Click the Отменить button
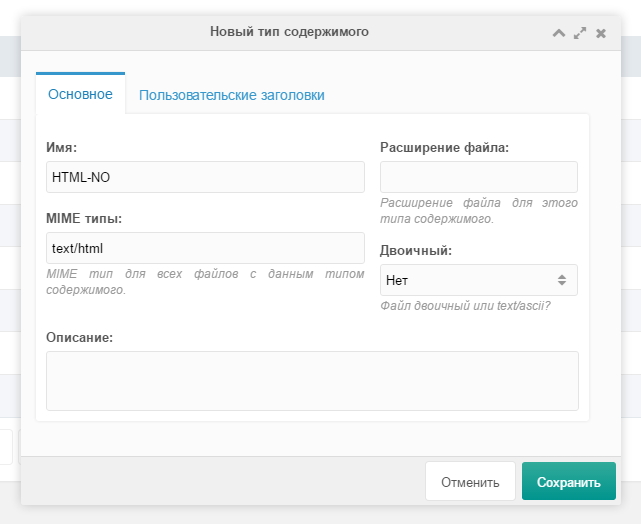The height and width of the screenshot is (524, 641). click(x=470, y=481)
